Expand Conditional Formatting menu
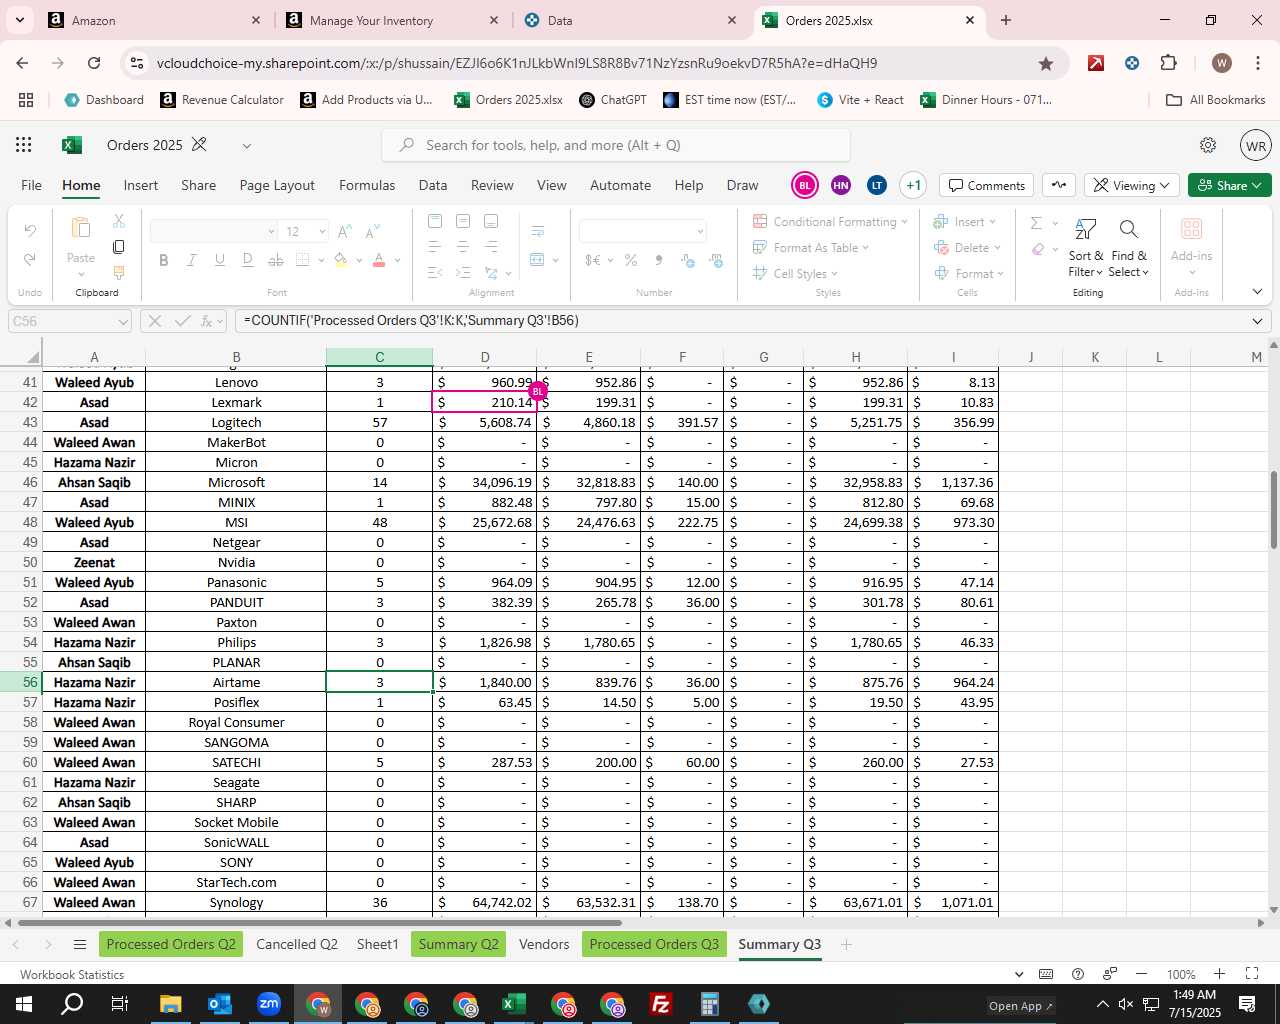This screenshot has height=1024, width=1280. pos(830,222)
